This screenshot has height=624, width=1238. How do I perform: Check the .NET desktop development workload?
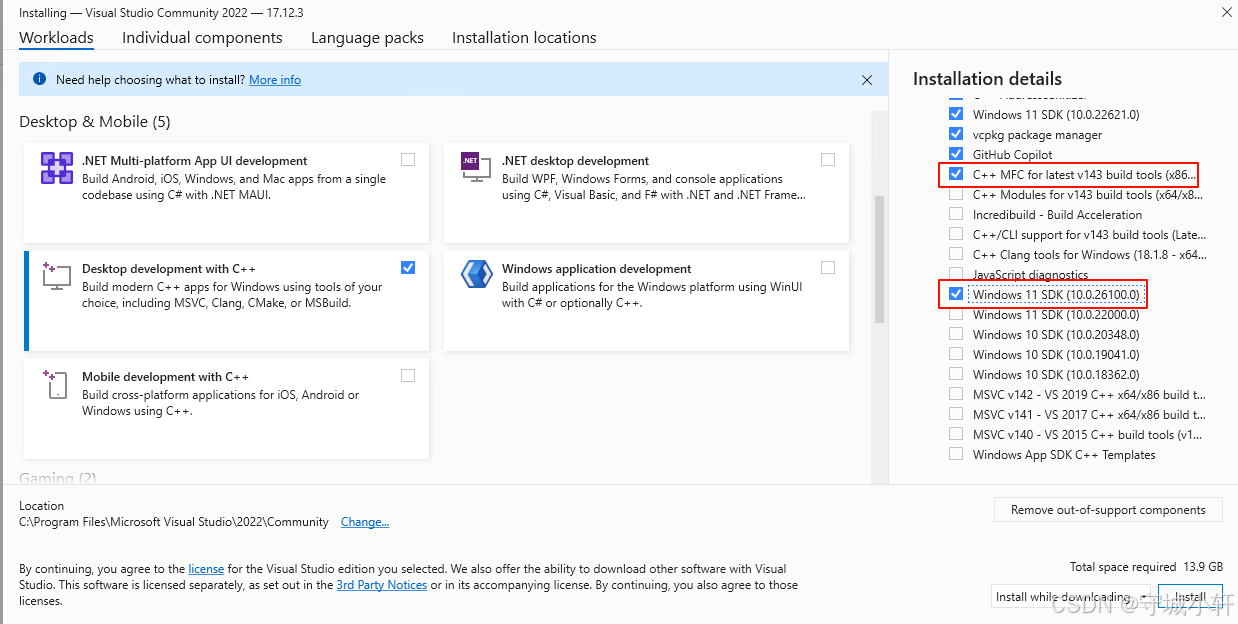(x=828, y=159)
